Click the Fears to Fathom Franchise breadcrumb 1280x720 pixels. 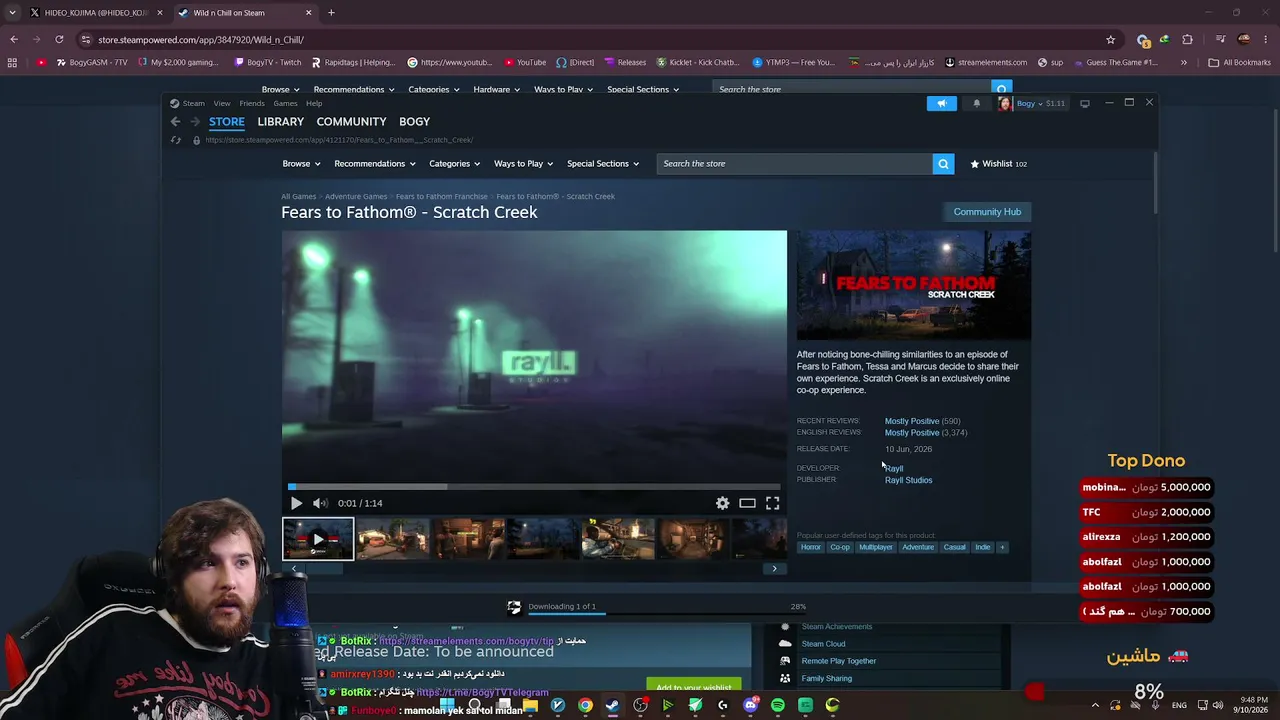[x=441, y=197]
